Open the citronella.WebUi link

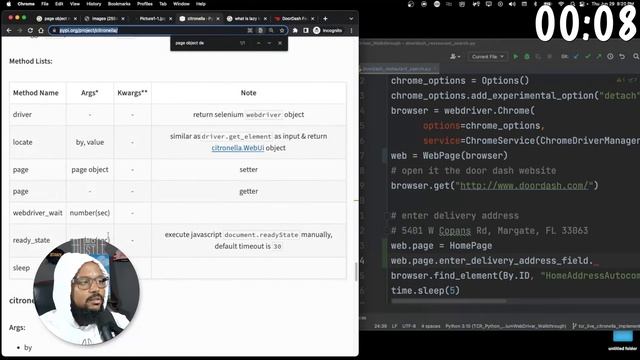(x=238, y=148)
